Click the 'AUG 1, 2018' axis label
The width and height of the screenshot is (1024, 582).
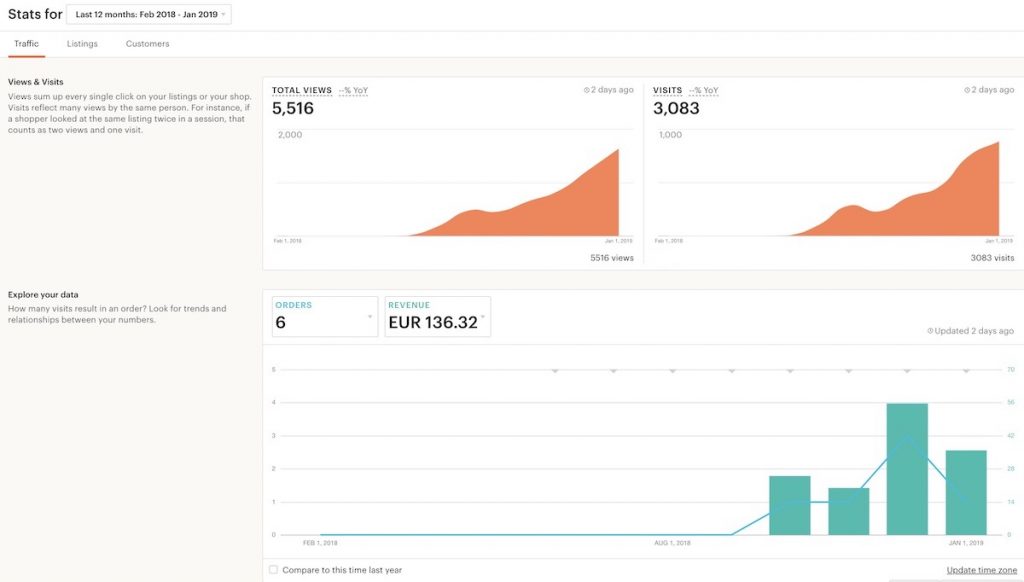click(673, 543)
